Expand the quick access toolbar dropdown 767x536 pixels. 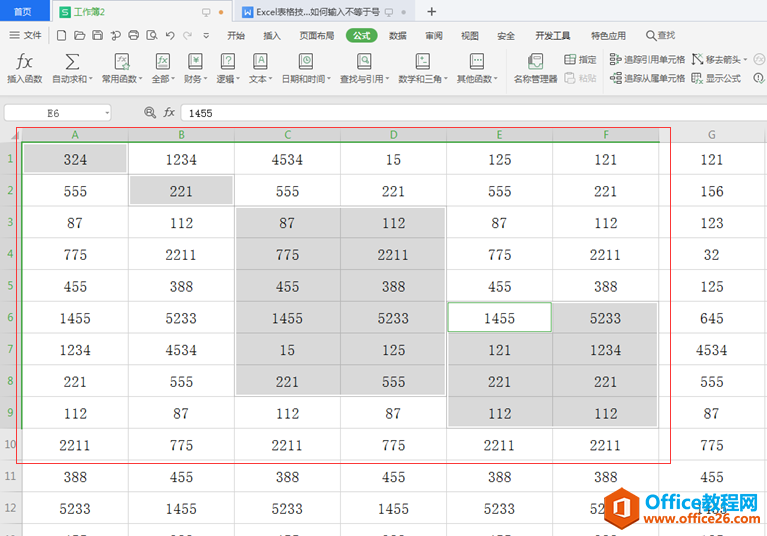[x=206, y=35]
